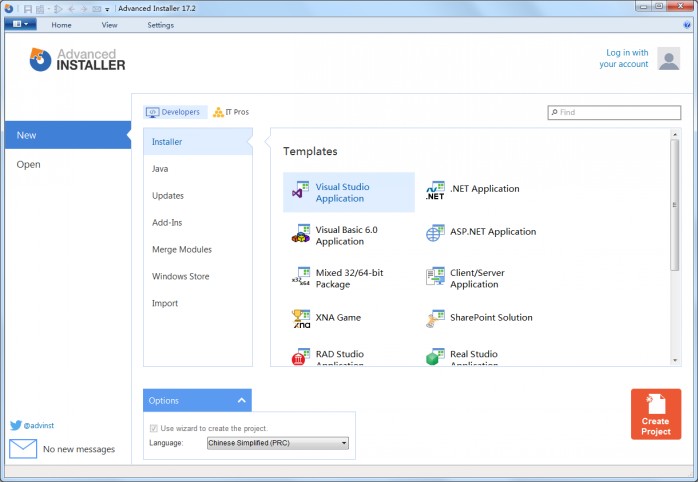Viewport: 698px width, 482px height.
Task: Click the Client/Server Application icon
Action: point(435,277)
